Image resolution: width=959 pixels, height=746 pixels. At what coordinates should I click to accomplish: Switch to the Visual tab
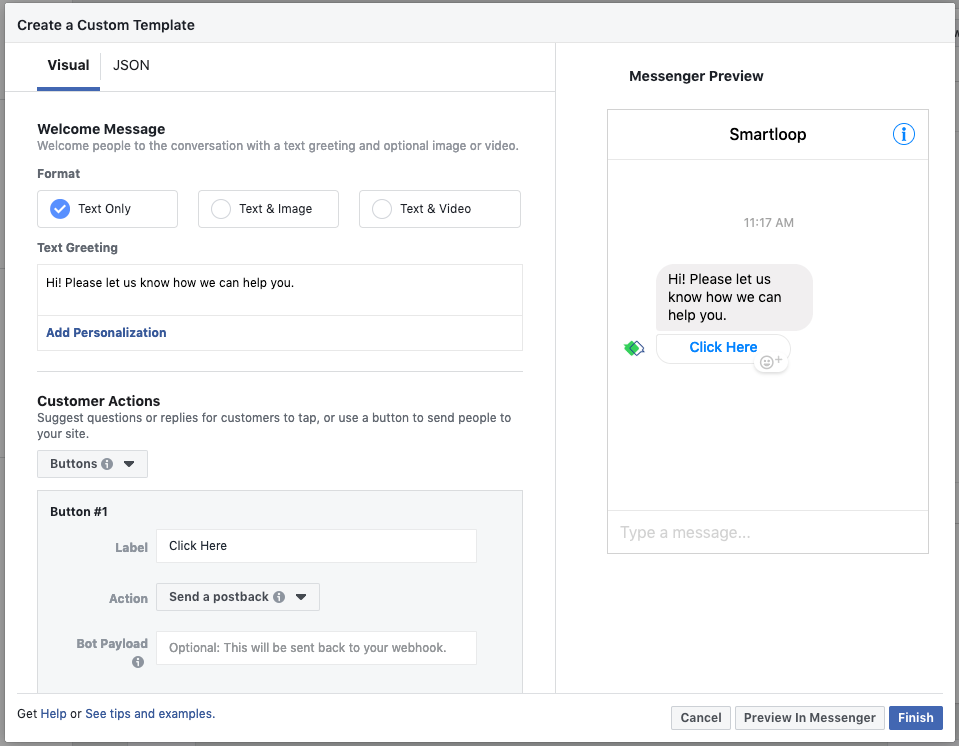pyautogui.click(x=68, y=65)
